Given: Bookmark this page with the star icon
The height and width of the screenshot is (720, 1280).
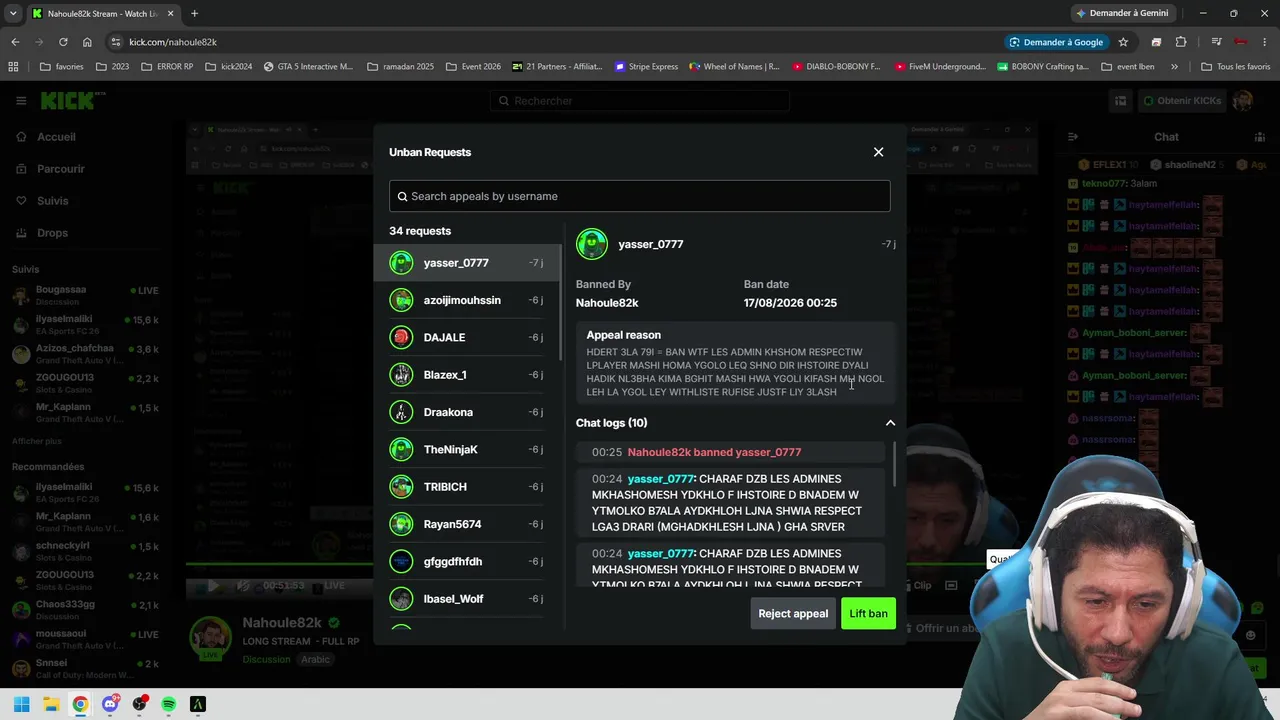Looking at the screenshot, I should point(1123,42).
